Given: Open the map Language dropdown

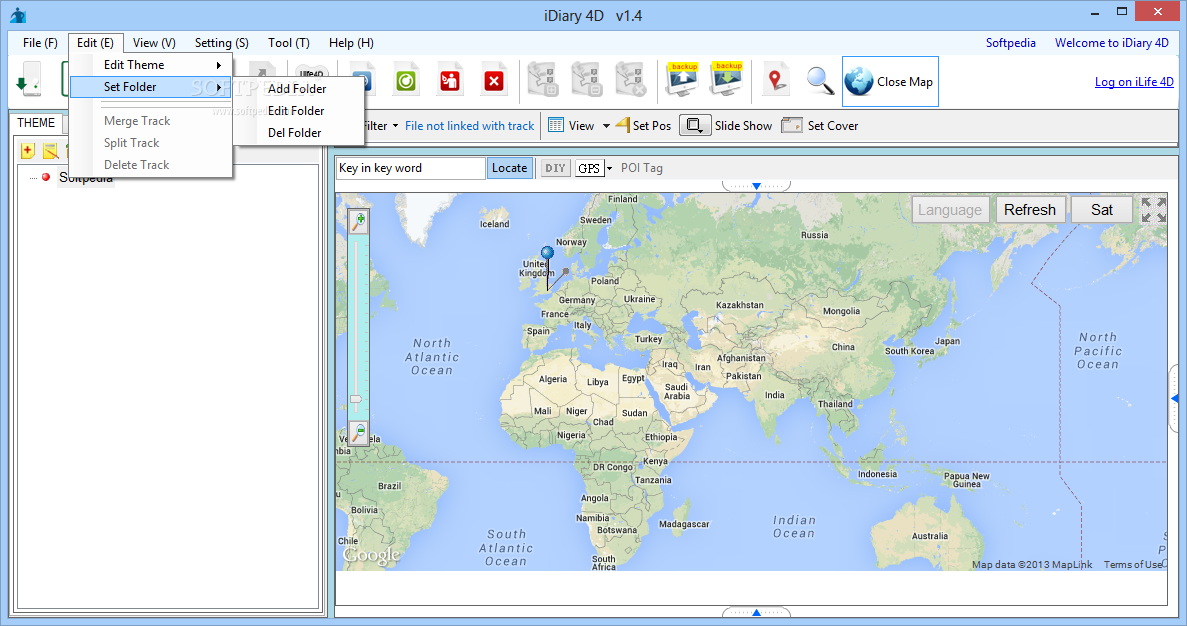Looking at the screenshot, I should coord(950,210).
